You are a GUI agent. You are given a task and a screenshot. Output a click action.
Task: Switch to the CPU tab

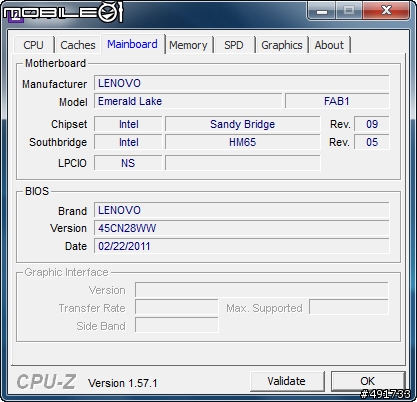point(33,45)
